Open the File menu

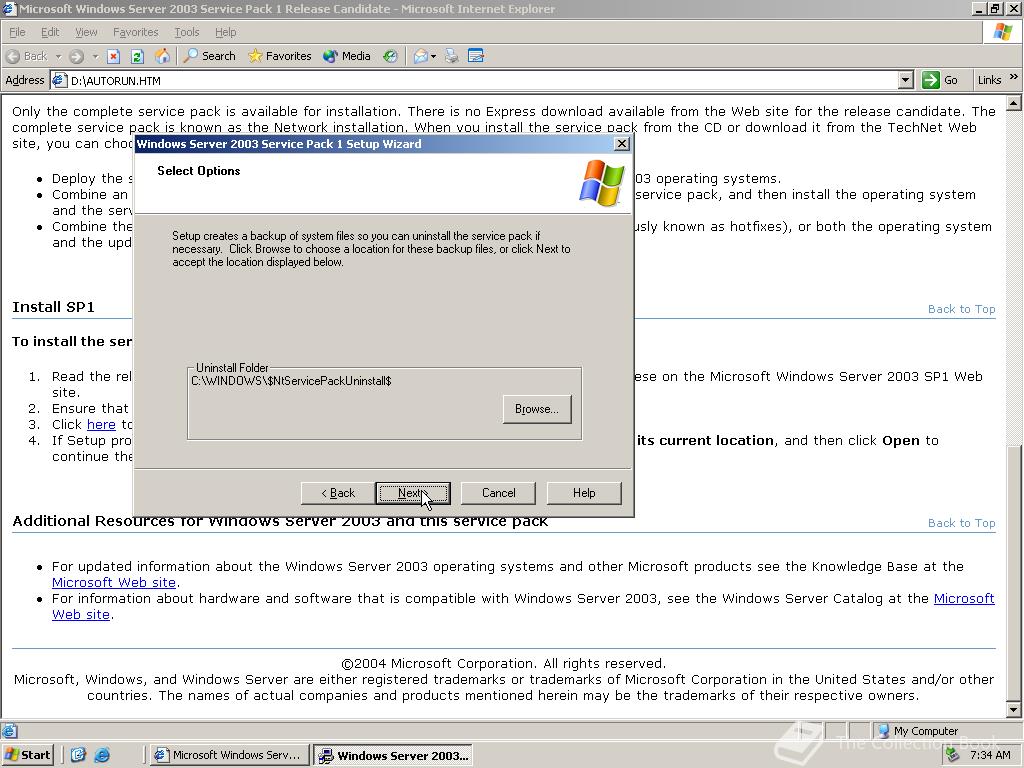point(17,32)
